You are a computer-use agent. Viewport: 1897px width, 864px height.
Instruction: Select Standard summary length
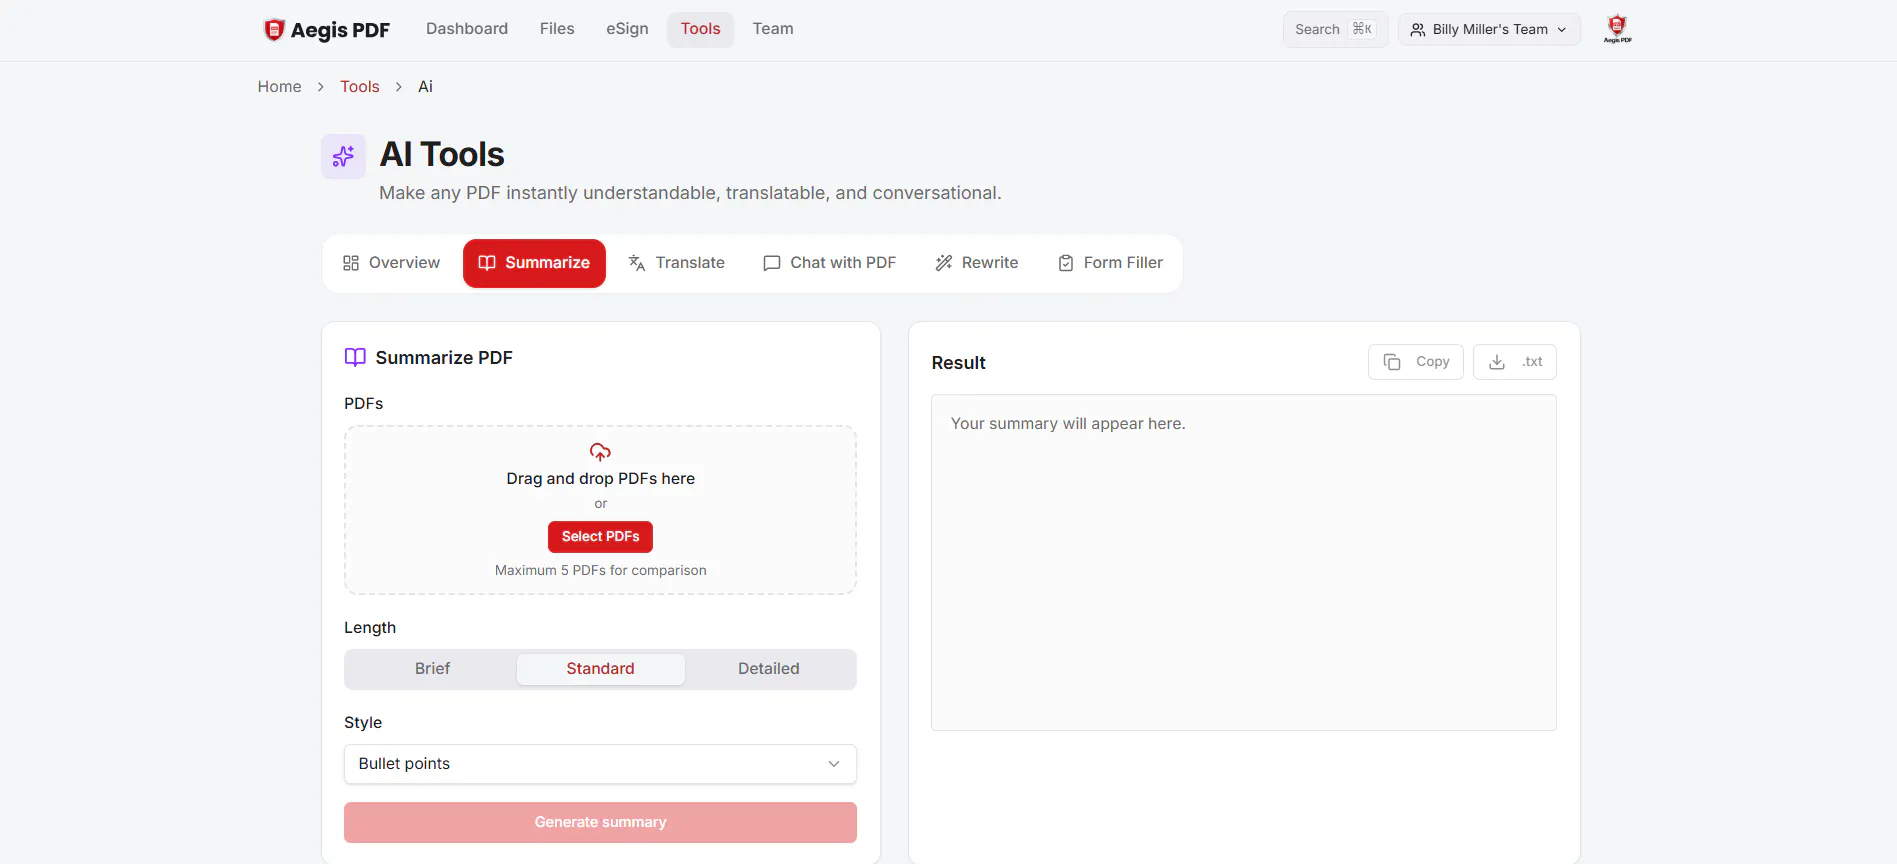click(x=600, y=669)
